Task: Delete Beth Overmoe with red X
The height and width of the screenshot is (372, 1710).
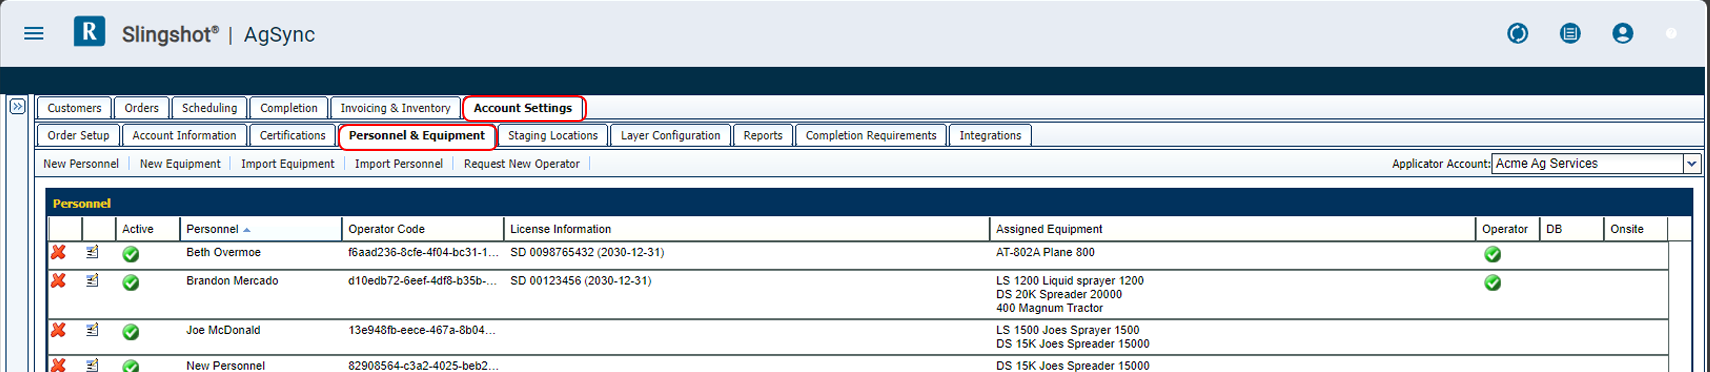Action: pyautogui.click(x=59, y=253)
